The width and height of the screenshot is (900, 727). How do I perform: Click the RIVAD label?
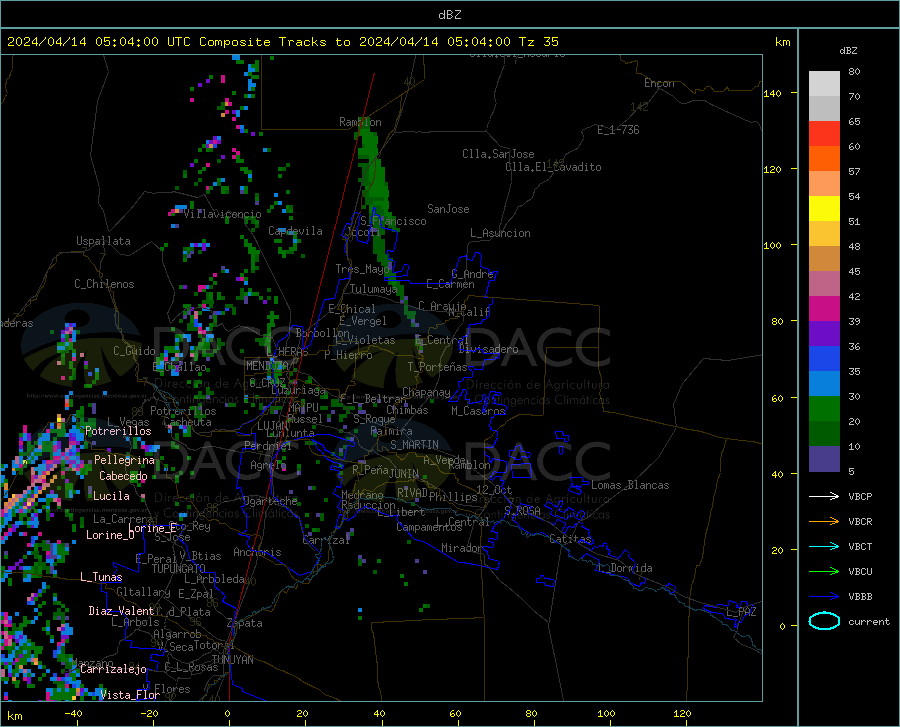pos(412,493)
